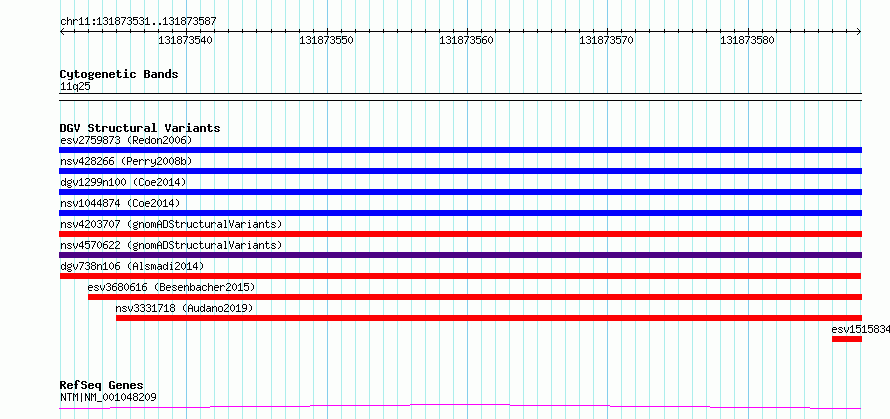Click the red bar for nsv3331718

(x=489, y=318)
